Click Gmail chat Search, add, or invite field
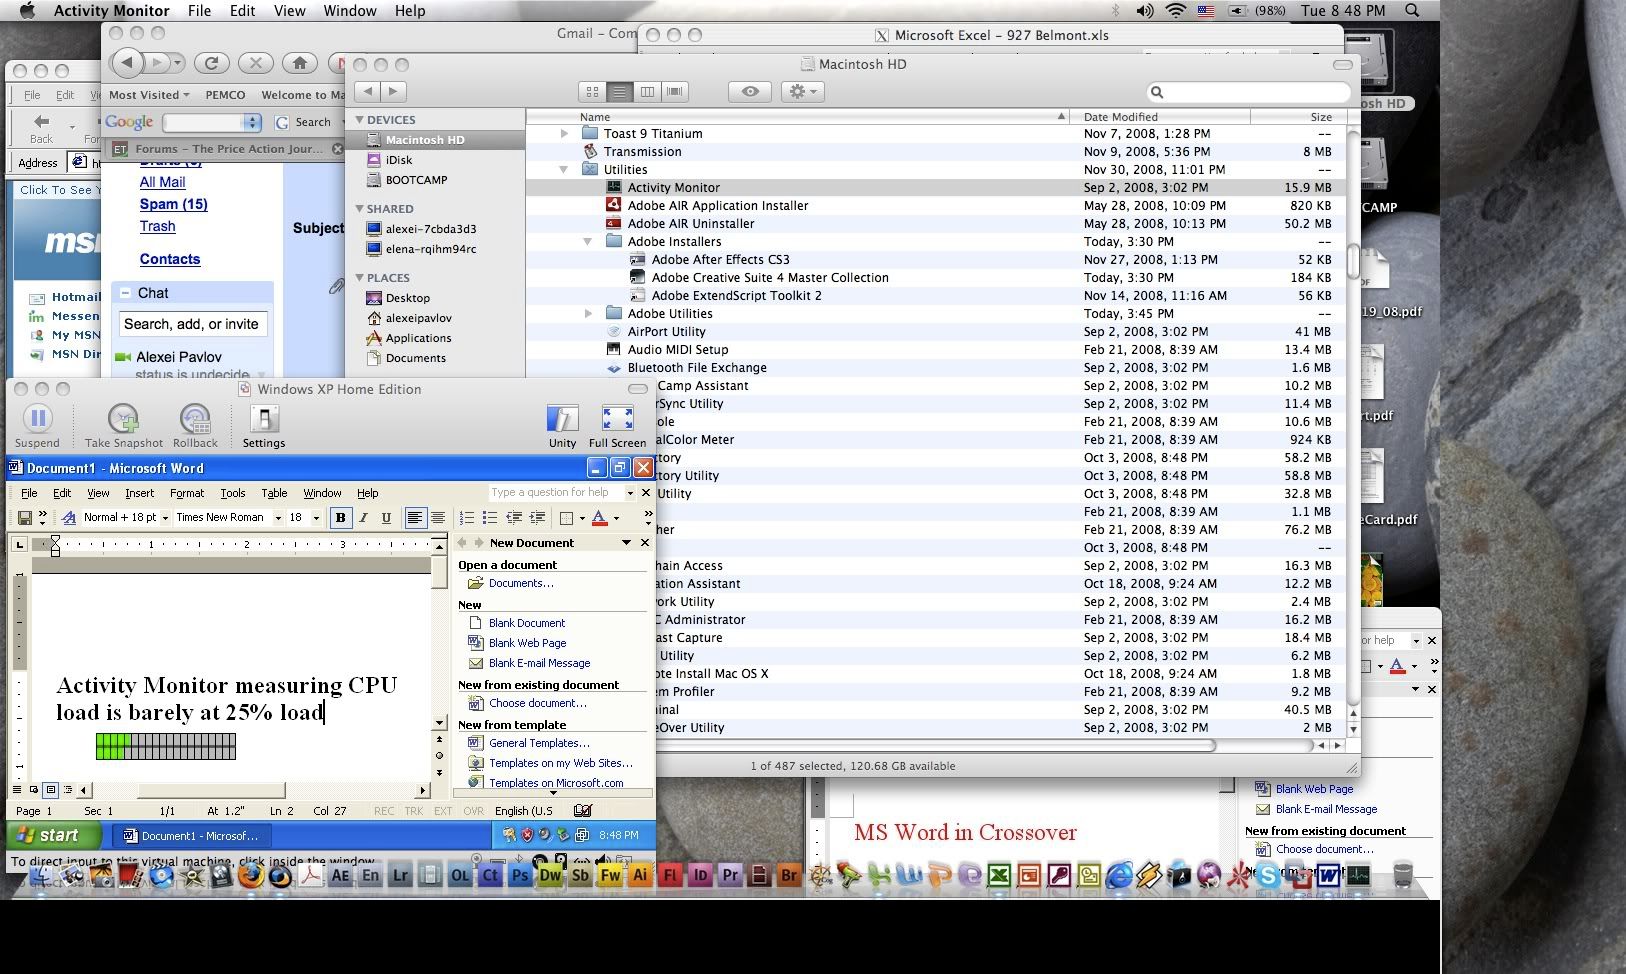This screenshot has width=1626, height=974. (x=191, y=324)
